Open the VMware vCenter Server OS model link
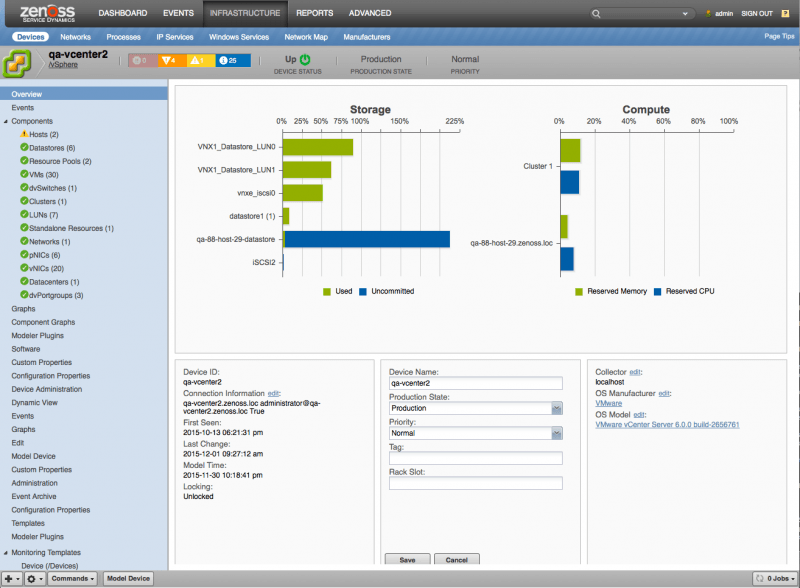 tap(667, 425)
